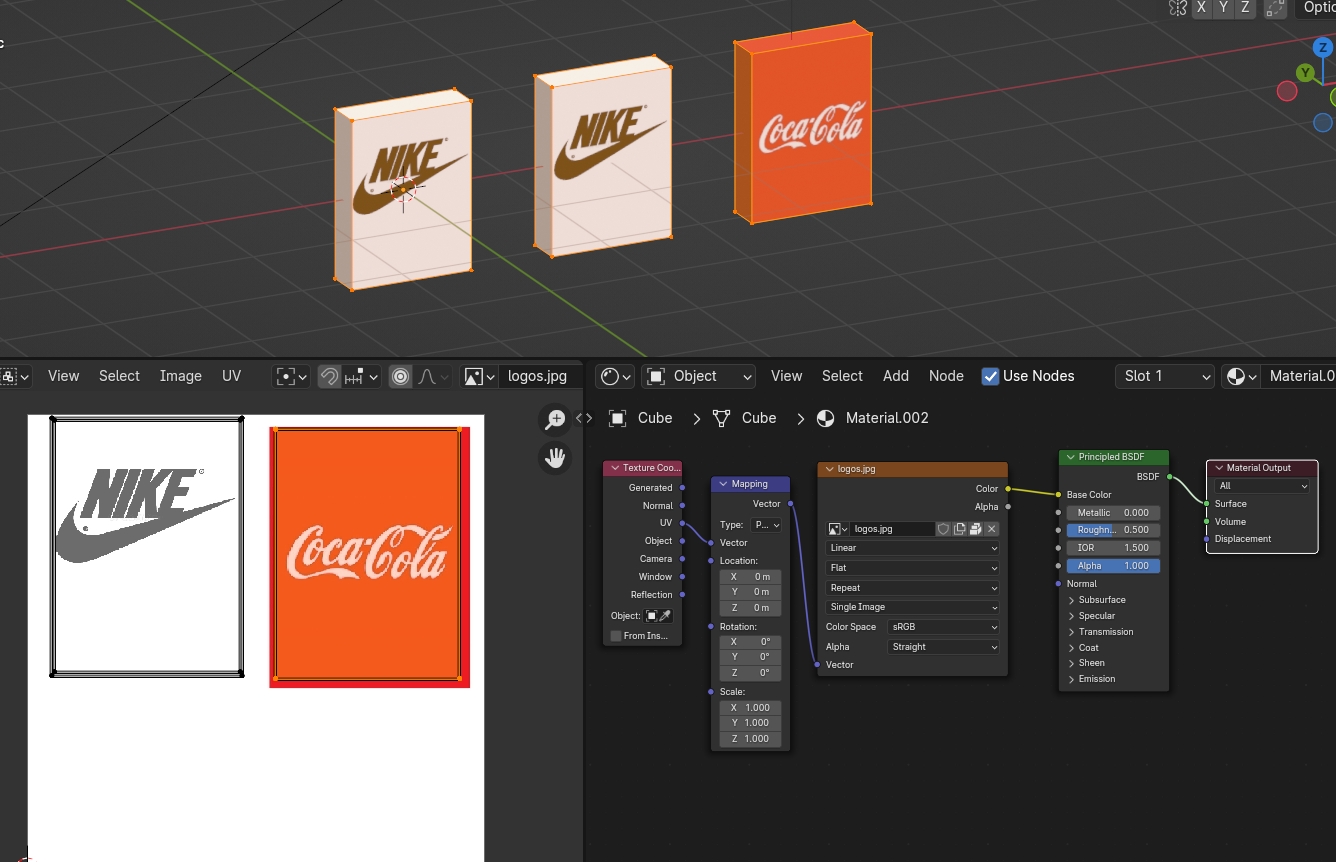Toggle X axis mirror in the 3D viewport
This screenshot has width=1336, height=862.
click(1201, 8)
